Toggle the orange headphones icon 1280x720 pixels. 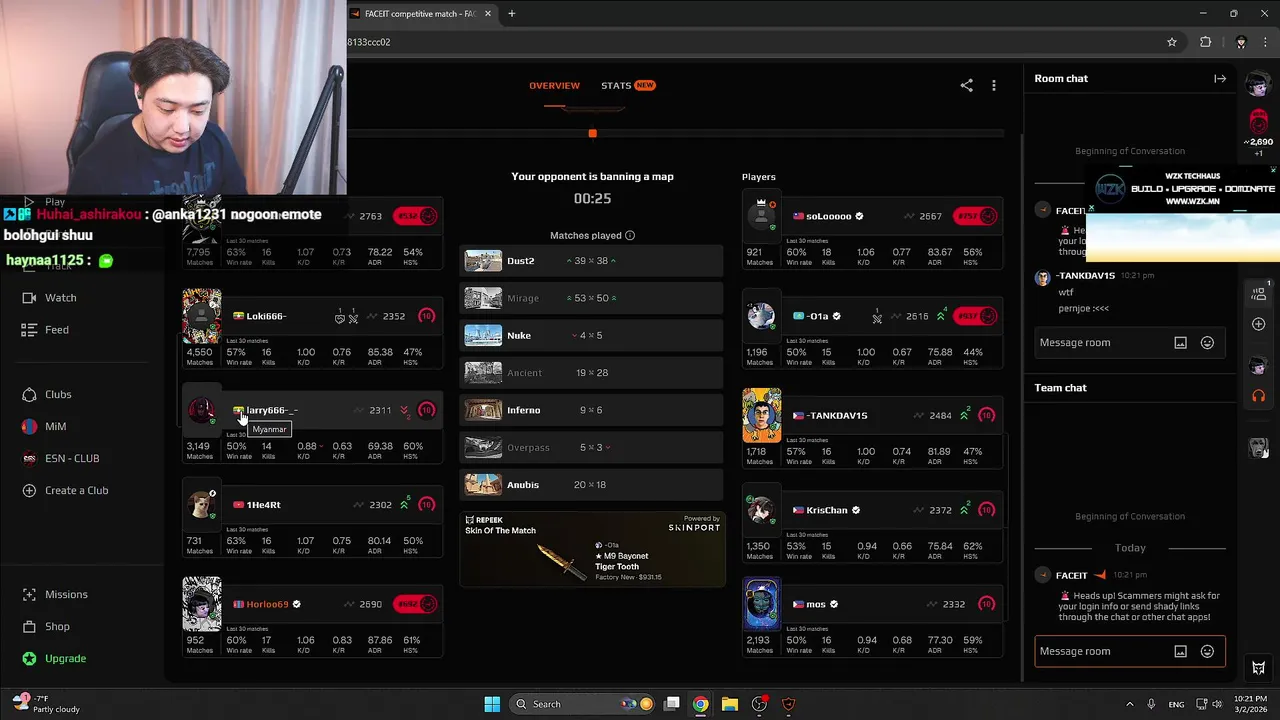click(x=1259, y=396)
